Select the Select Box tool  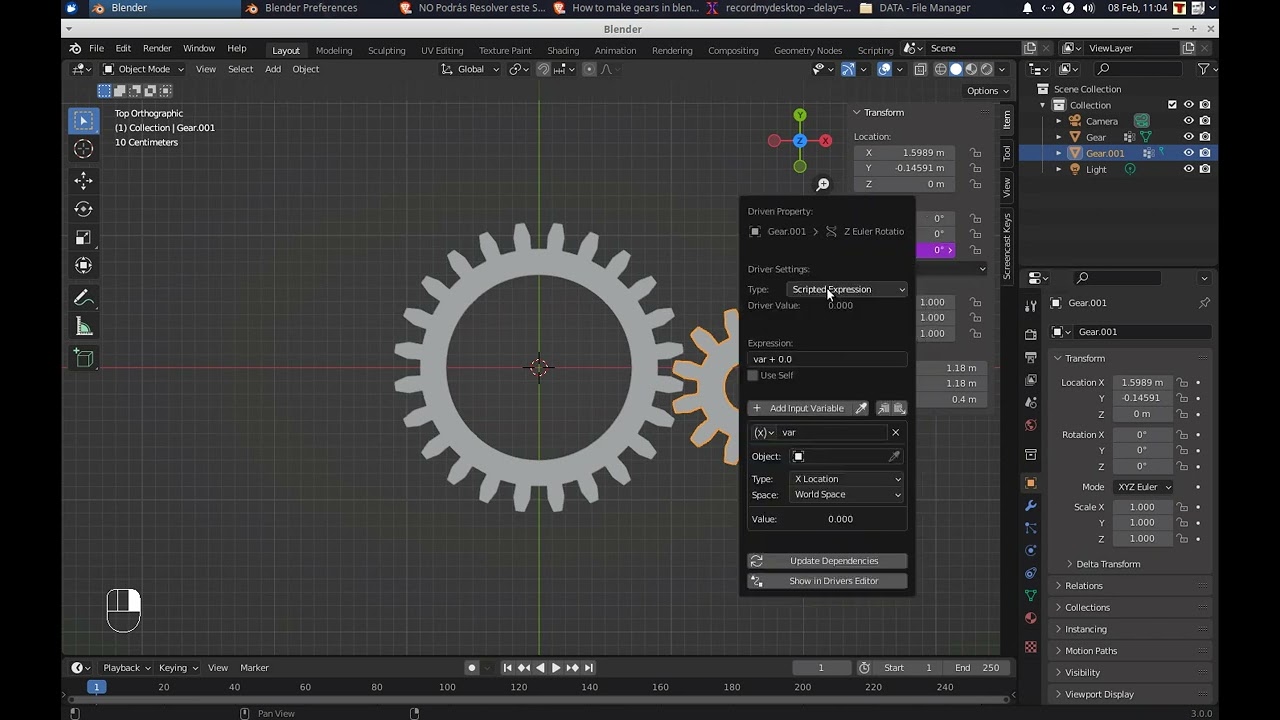click(84, 121)
